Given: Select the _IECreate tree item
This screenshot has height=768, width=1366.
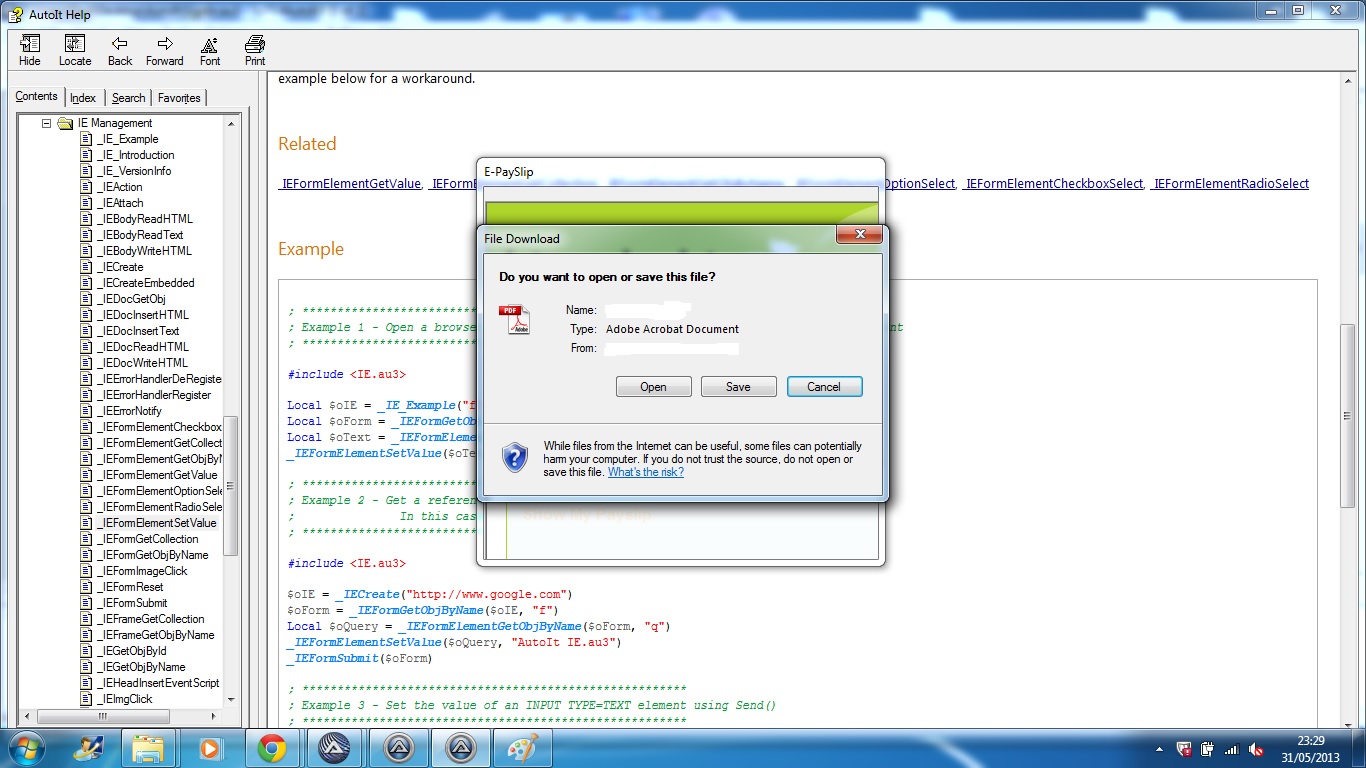Looking at the screenshot, I should [120, 267].
